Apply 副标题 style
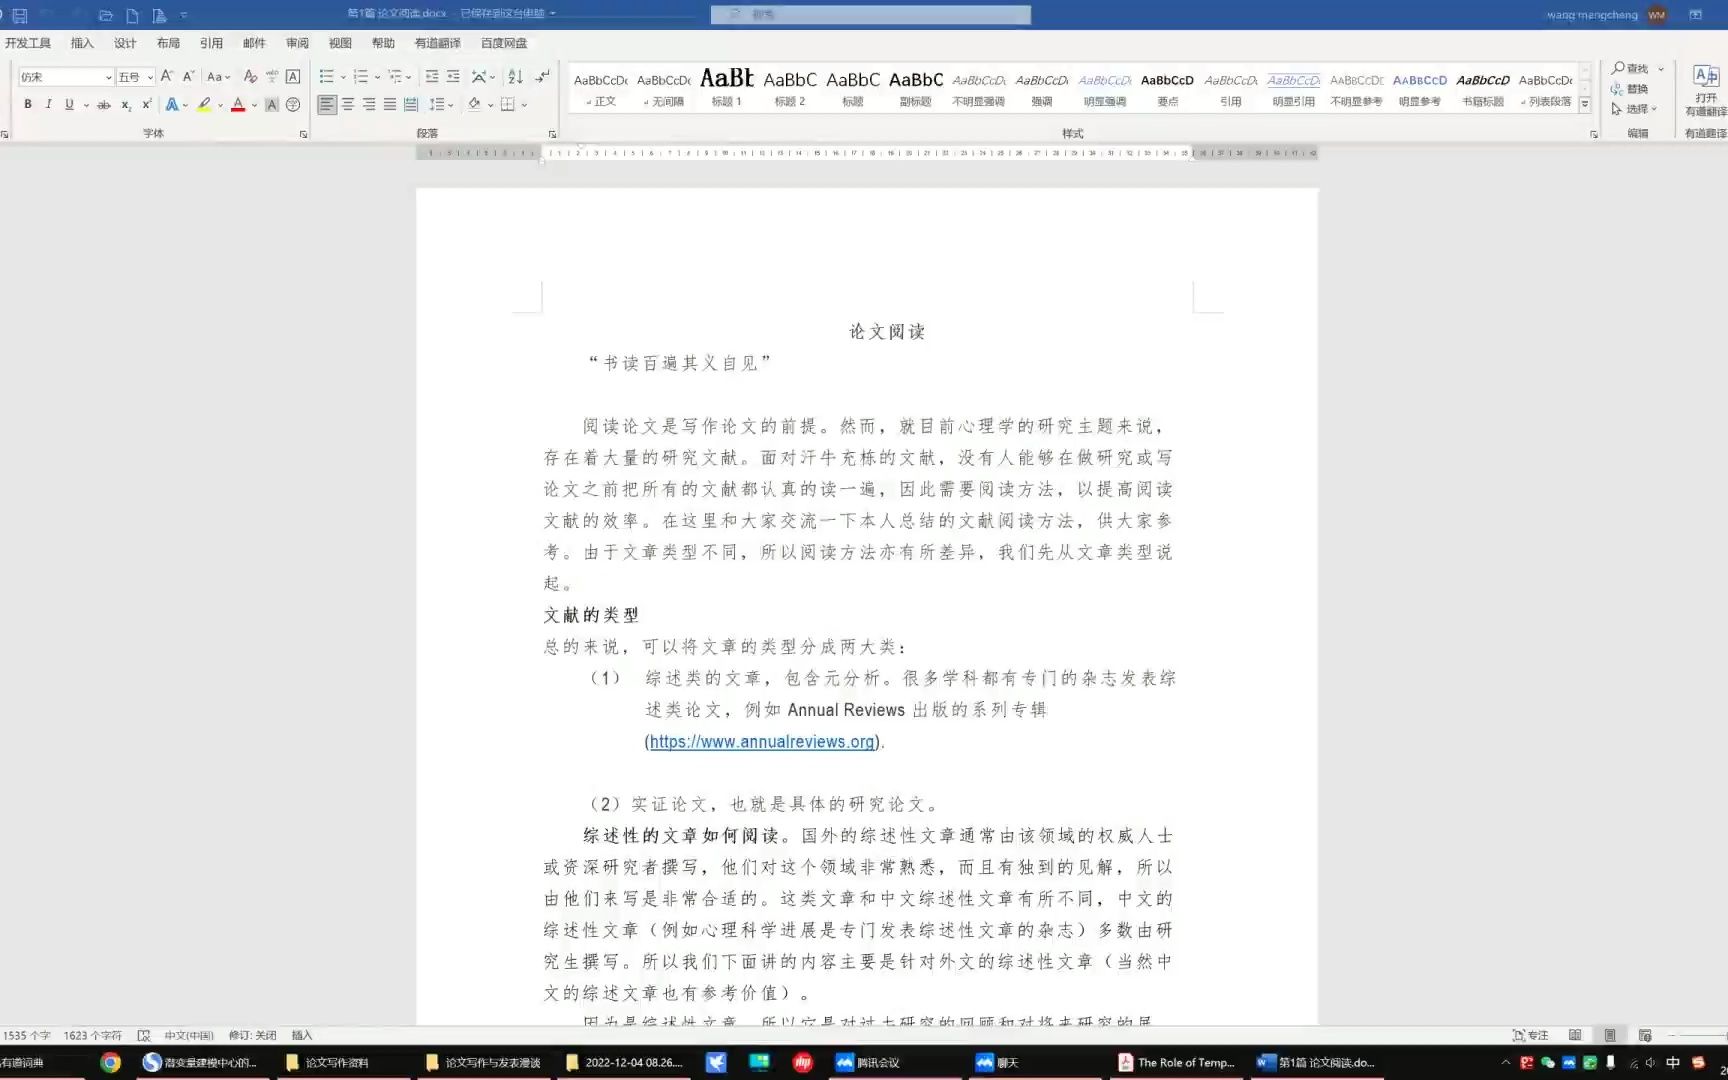The width and height of the screenshot is (1728, 1080). point(916,89)
